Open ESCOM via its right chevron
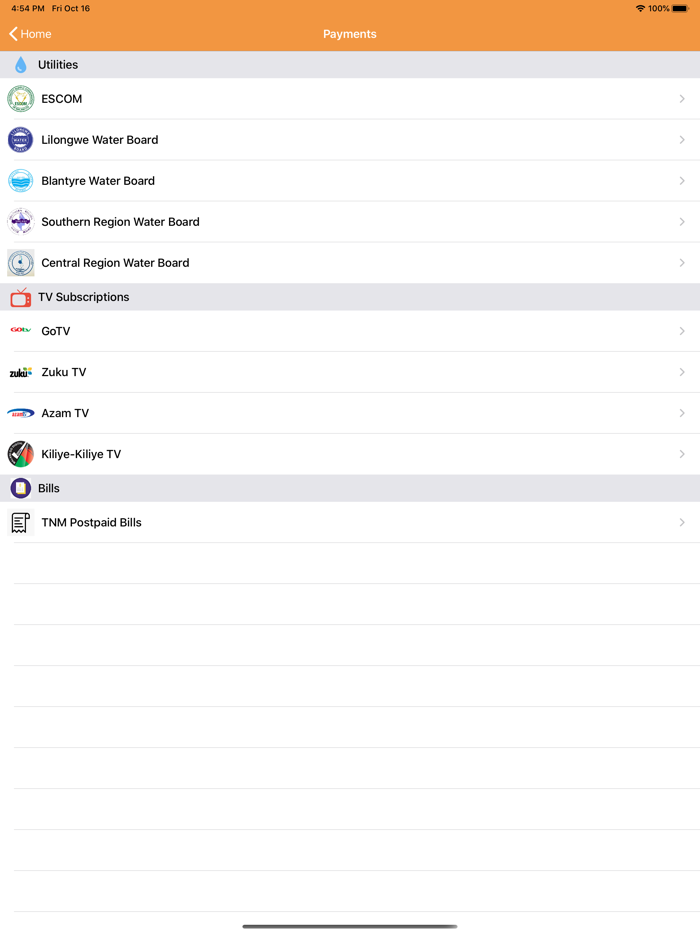700x934 pixels. [x=682, y=99]
